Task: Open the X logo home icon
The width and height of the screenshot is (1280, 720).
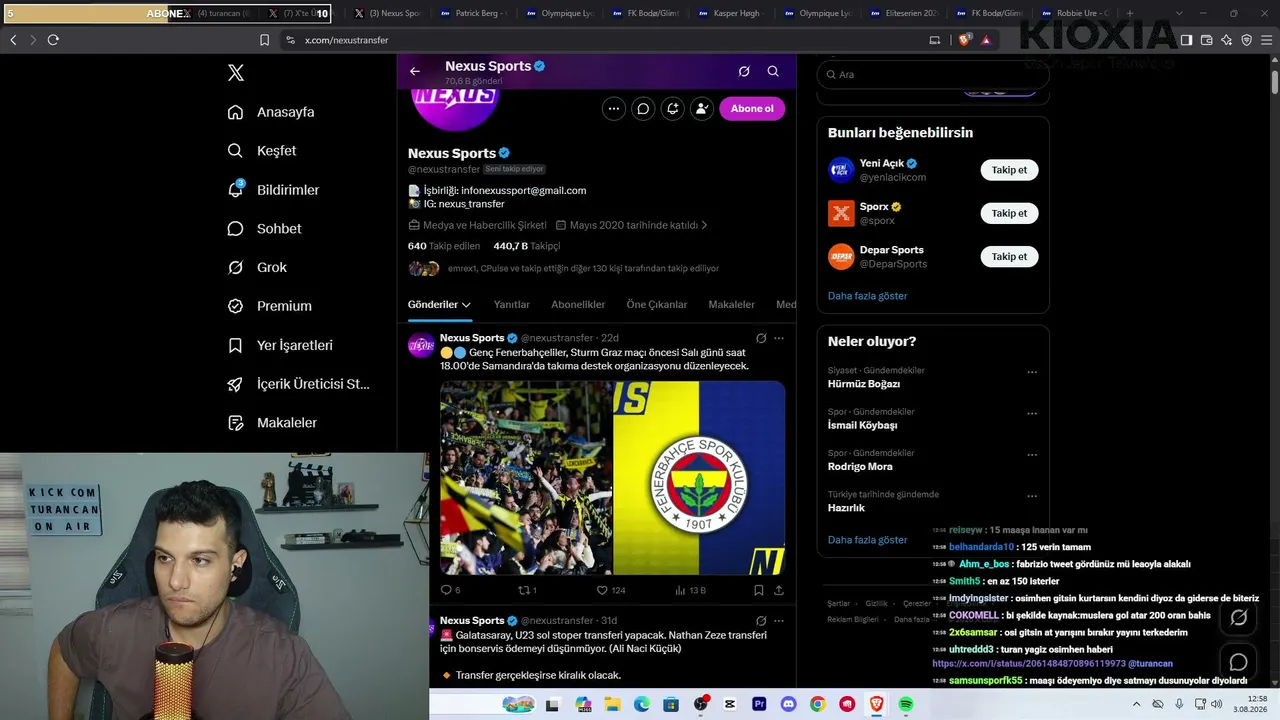Action: point(236,73)
